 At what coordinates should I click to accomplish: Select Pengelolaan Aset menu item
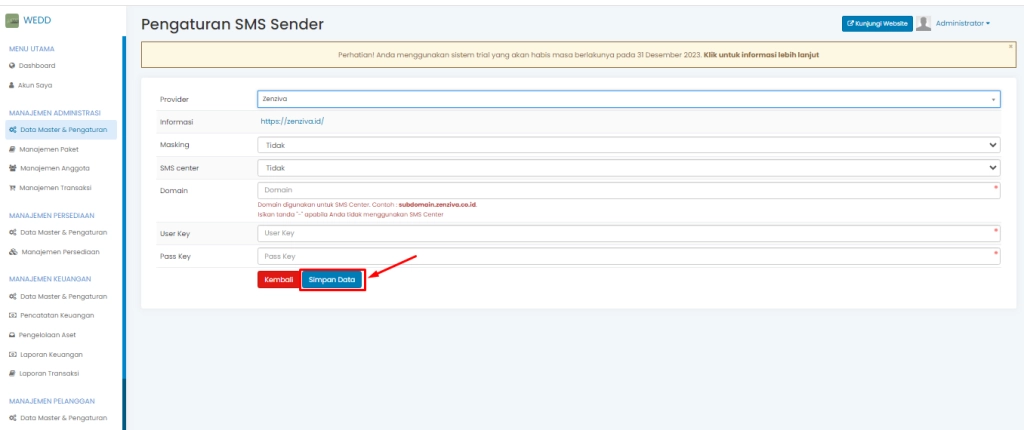(x=48, y=335)
